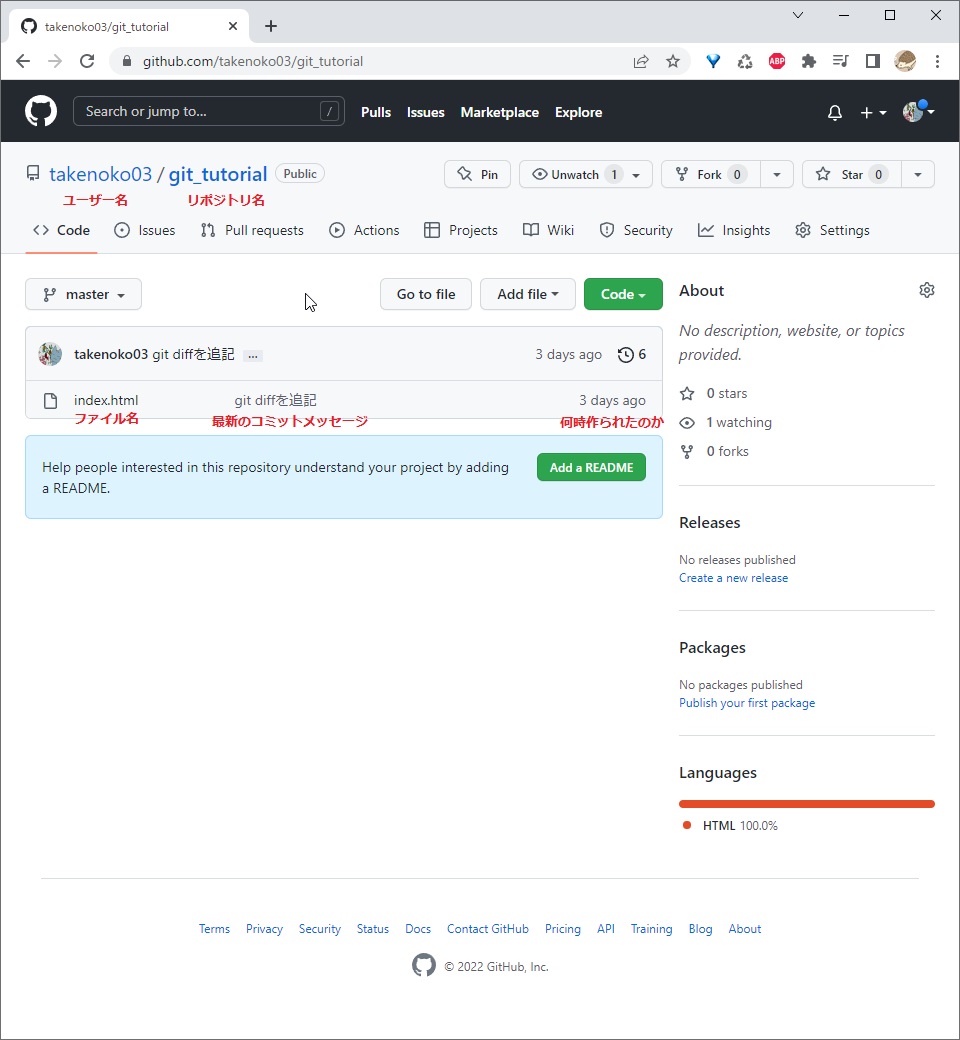Expand the Star lists dropdown arrow
Screen dimensions: 960x1040
pyautogui.click(x=918, y=175)
